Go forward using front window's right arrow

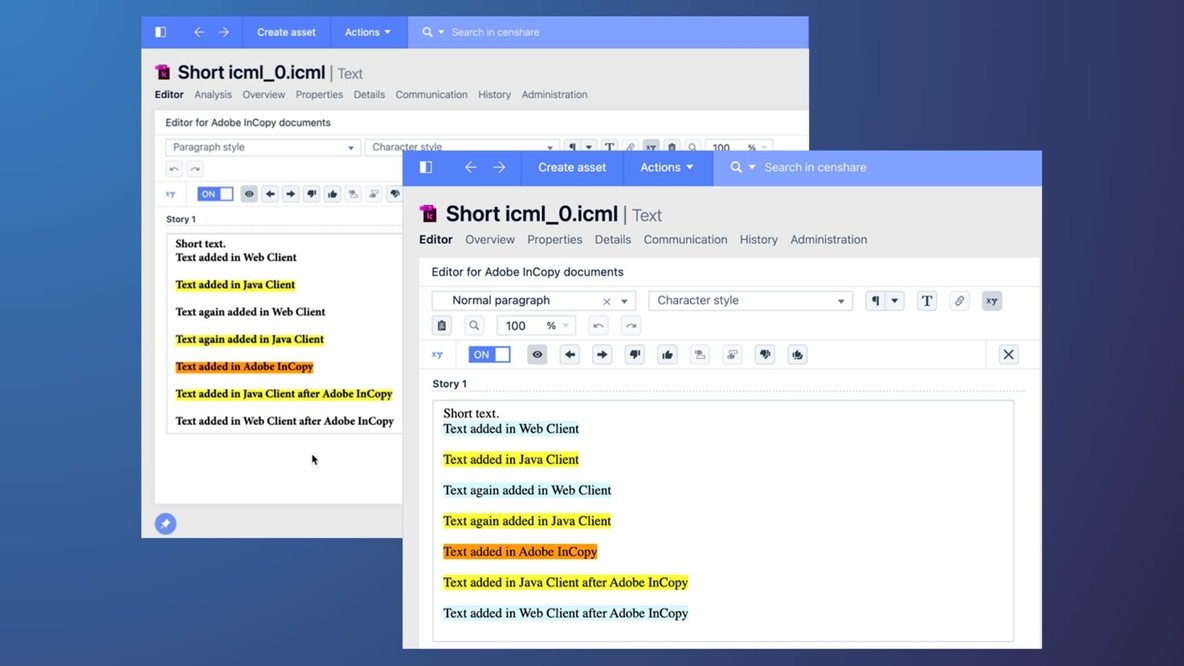tap(499, 167)
